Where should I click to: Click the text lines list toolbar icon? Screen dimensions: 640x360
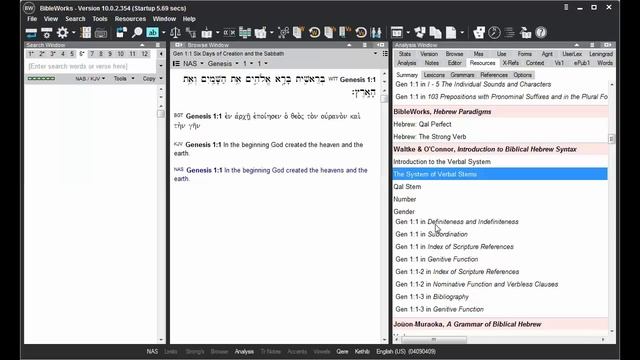click(509, 32)
